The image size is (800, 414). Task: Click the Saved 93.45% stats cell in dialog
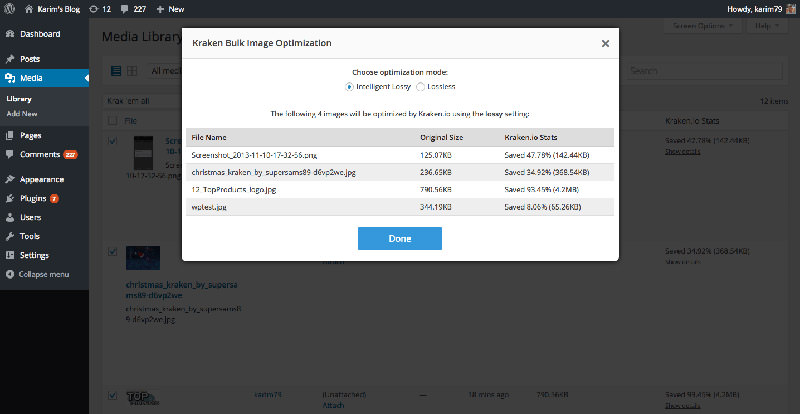tap(541, 189)
